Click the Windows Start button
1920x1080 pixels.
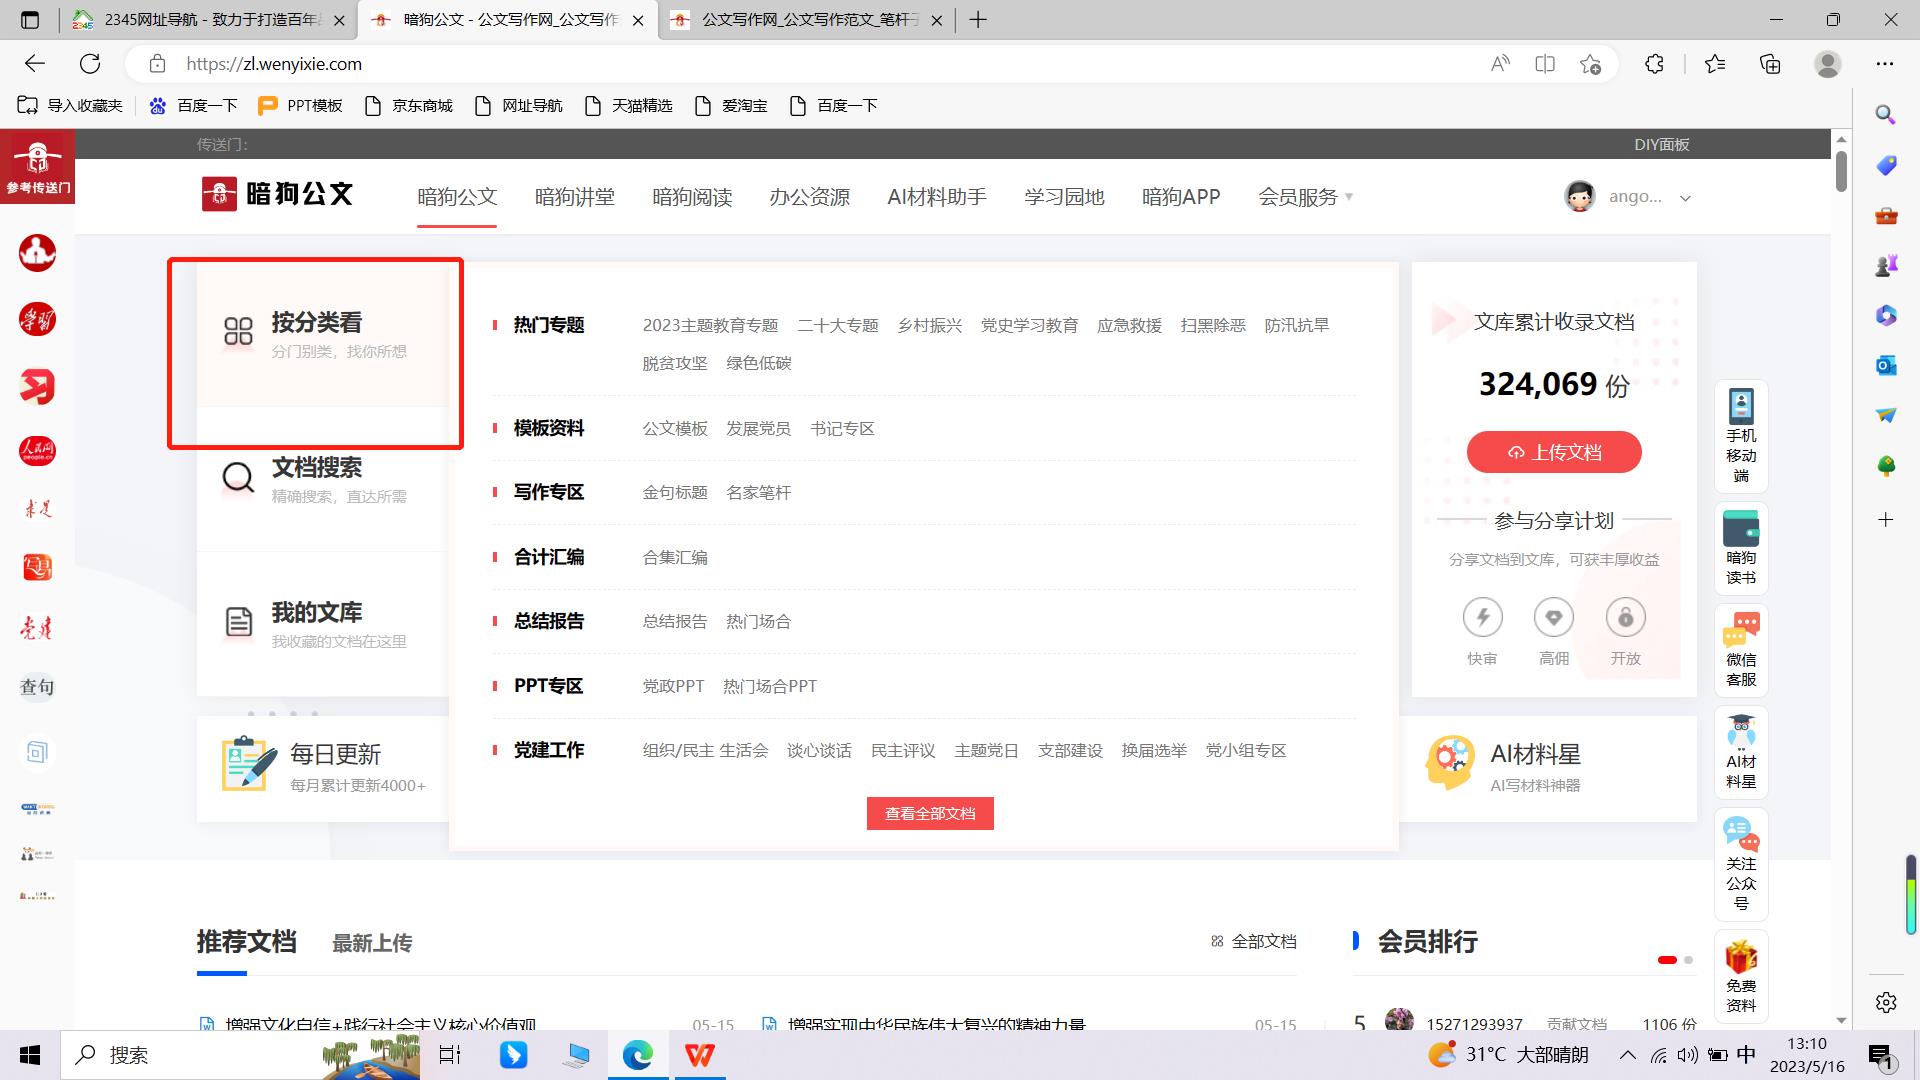point(30,1054)
